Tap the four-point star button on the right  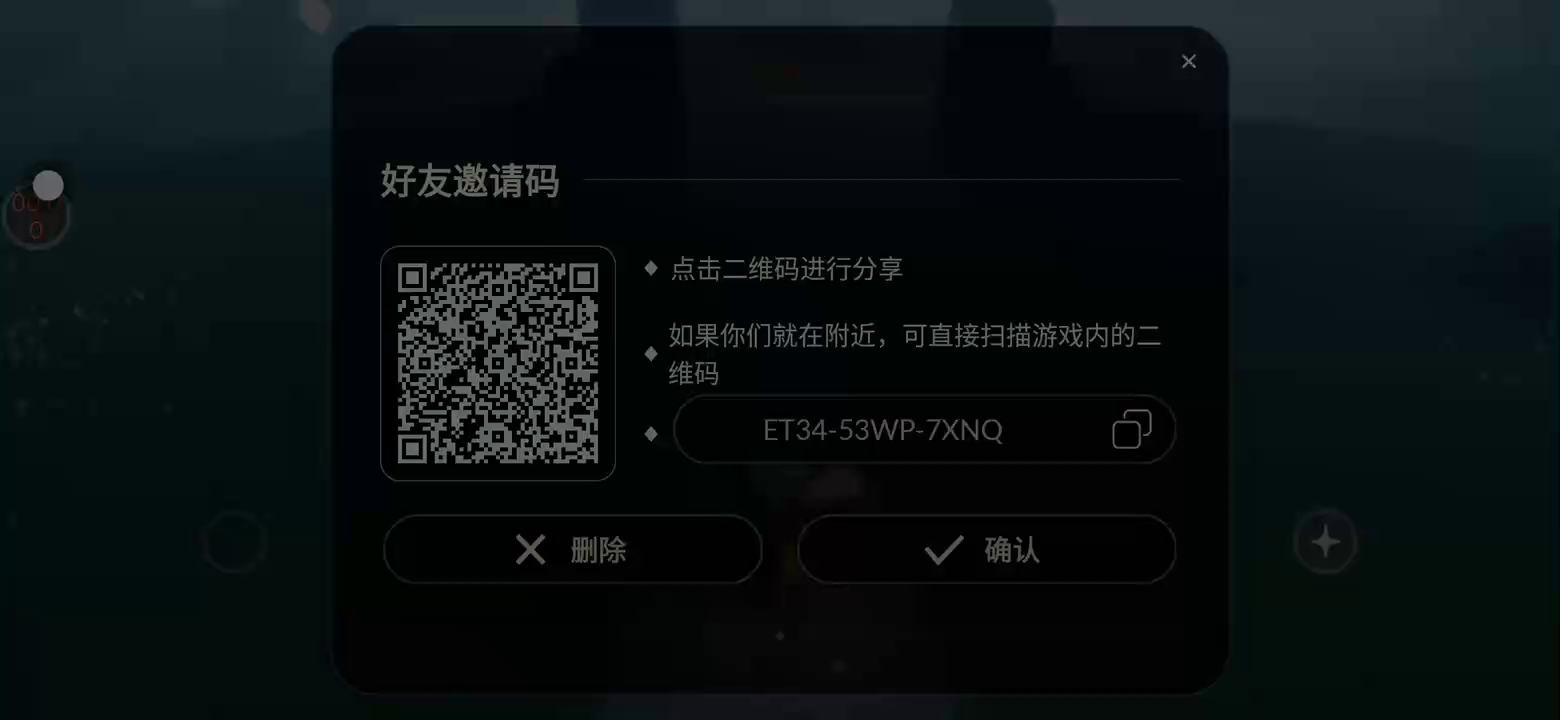coord(1326,542)
